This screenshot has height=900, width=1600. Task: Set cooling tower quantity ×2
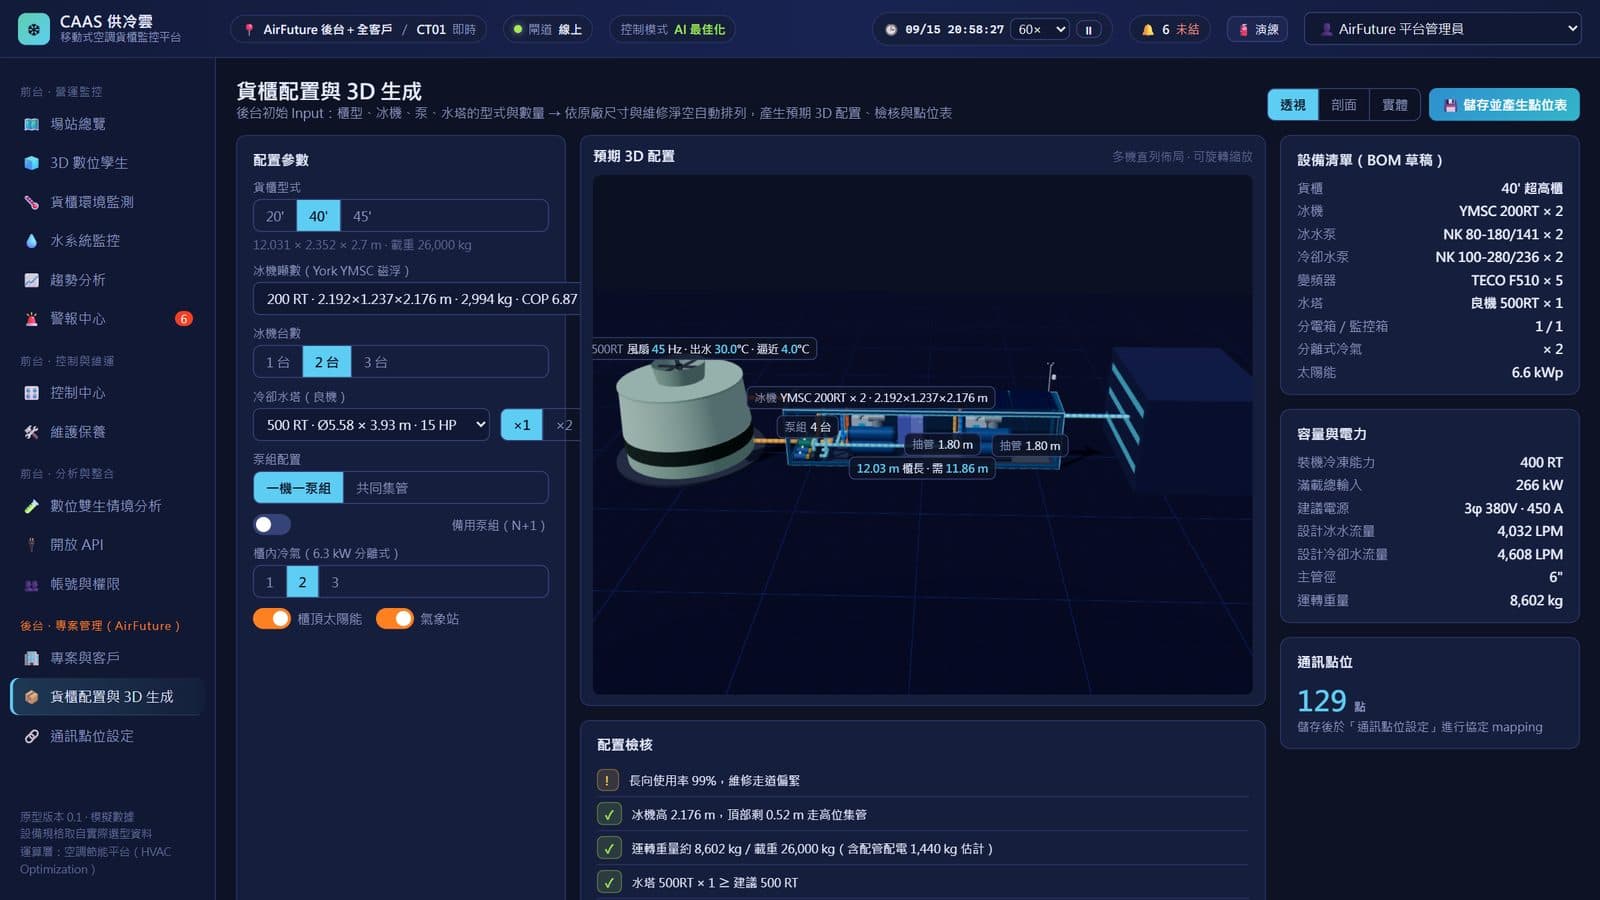tap(564, 425)
